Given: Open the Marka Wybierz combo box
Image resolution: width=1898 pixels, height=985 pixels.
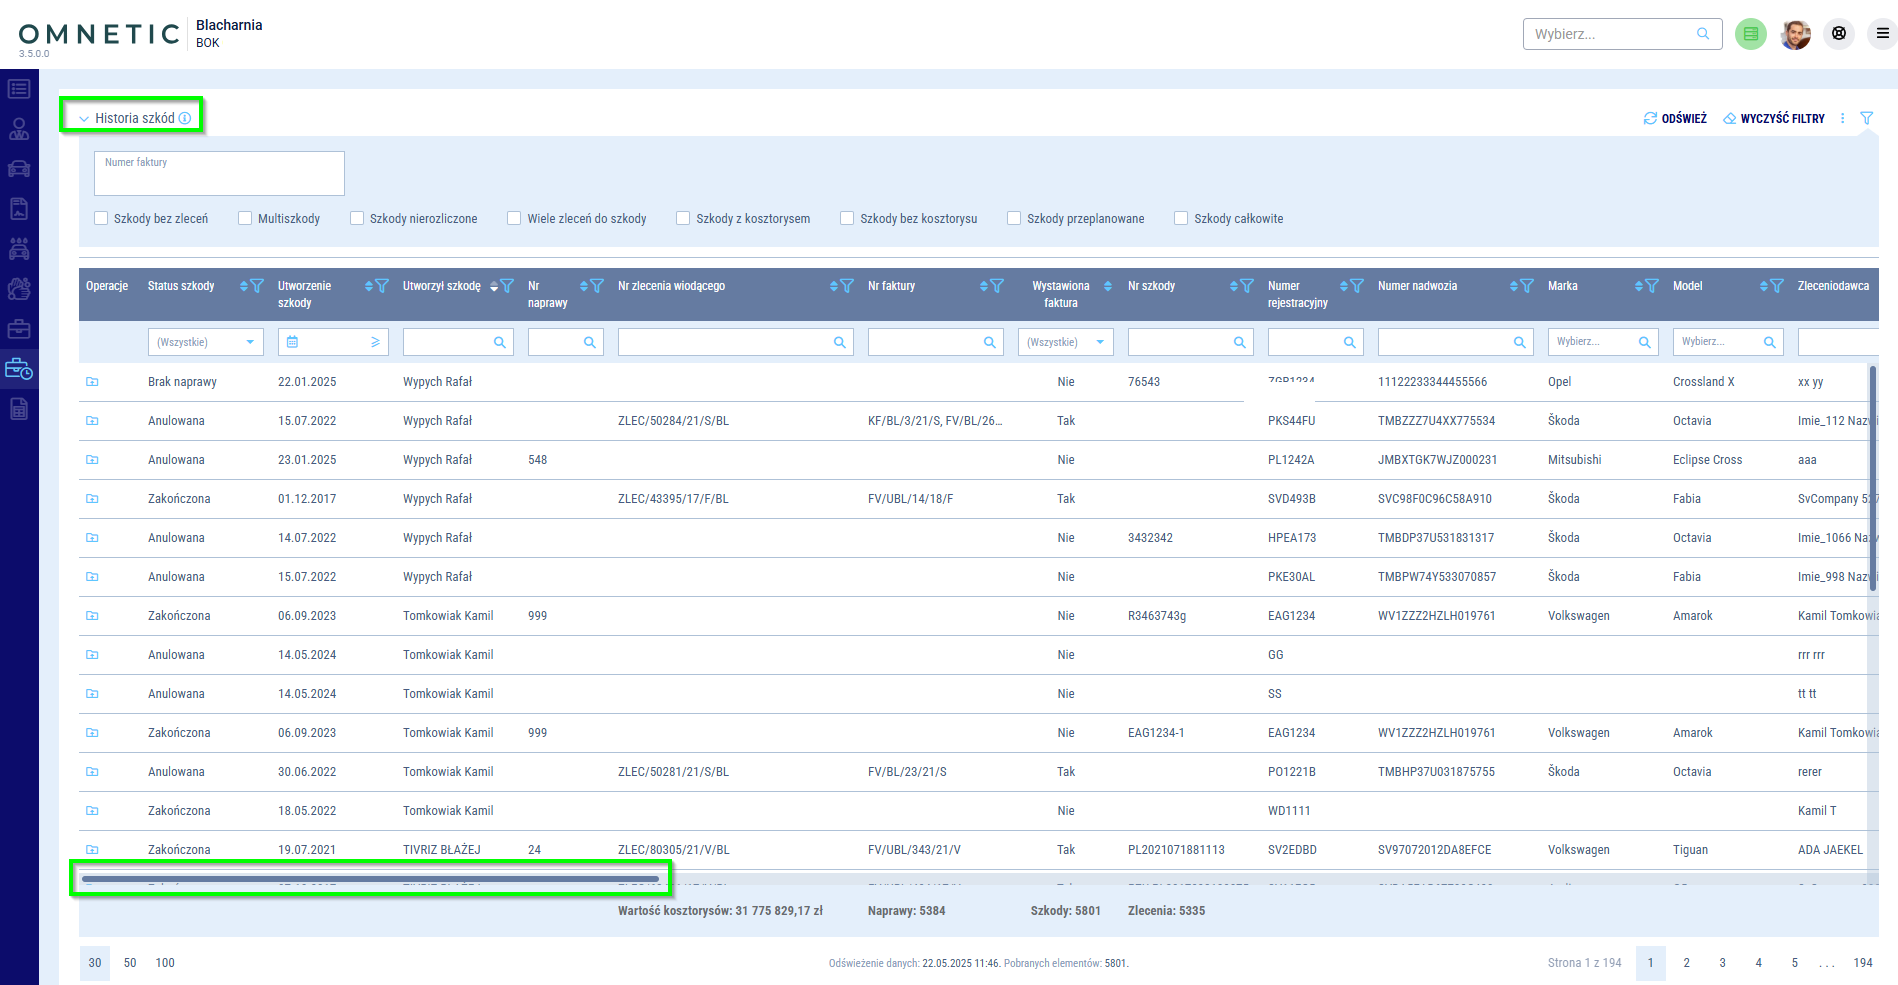Looking at the screenshot, I should (1602, 342).
